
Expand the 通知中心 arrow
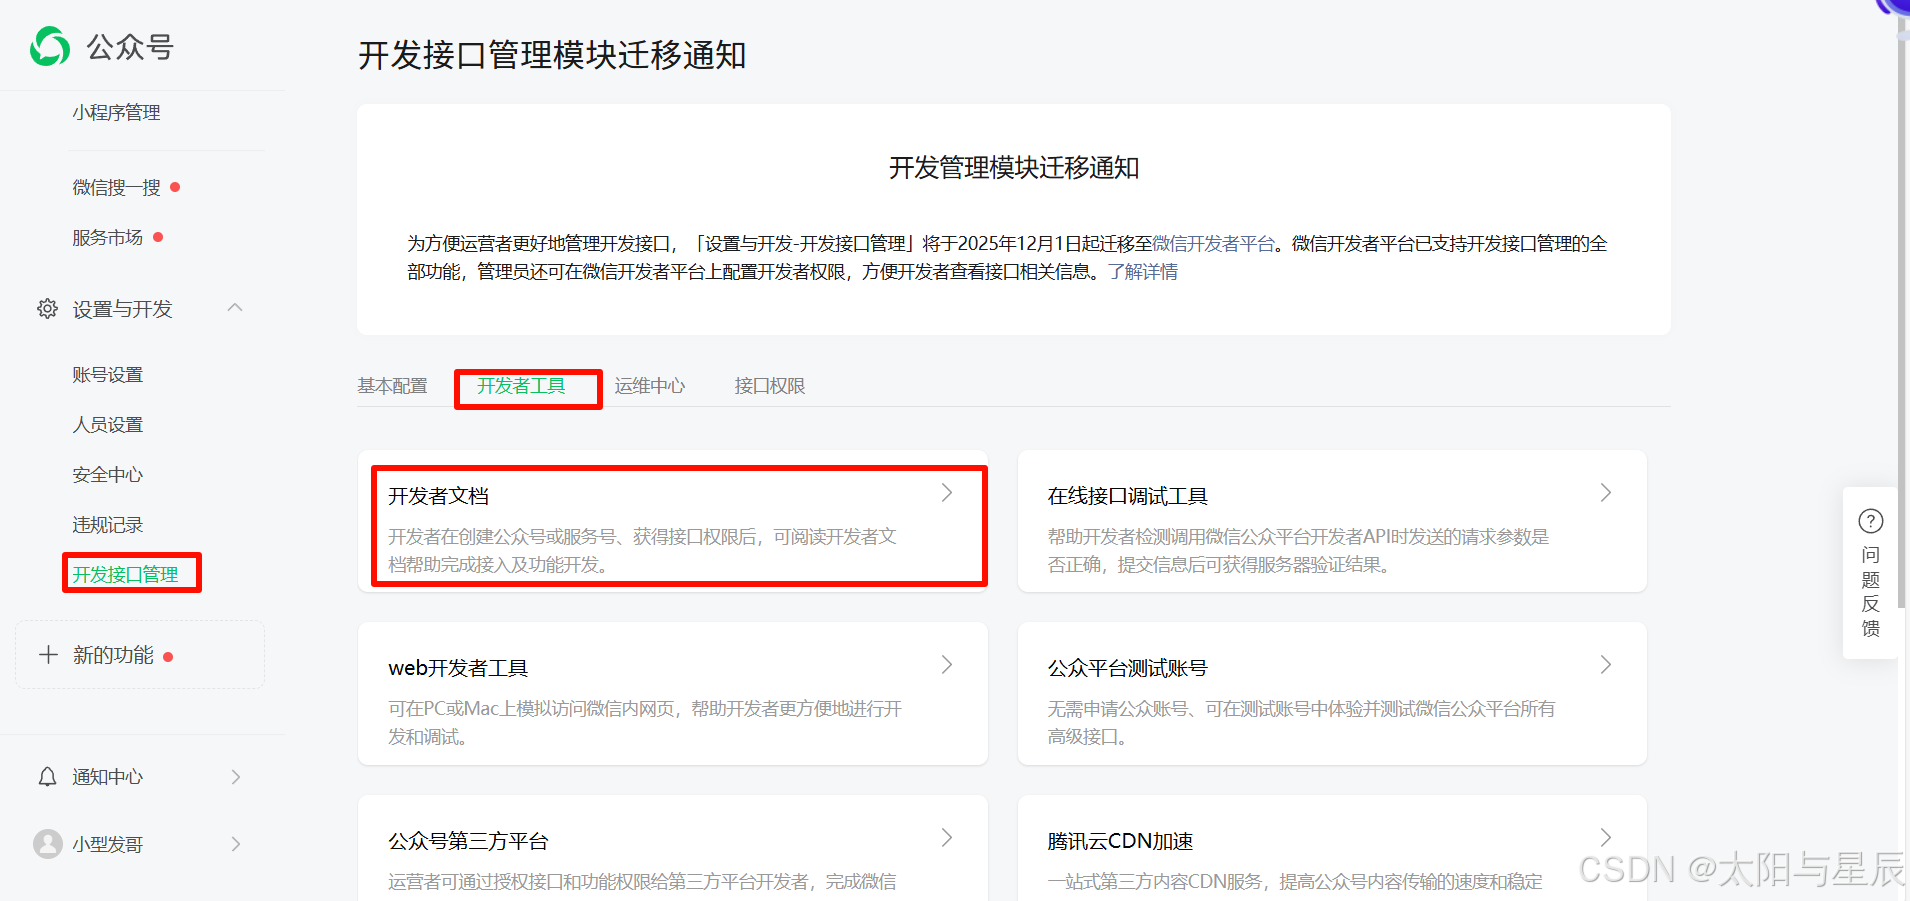pyautogui.click(x=236, y=777)
